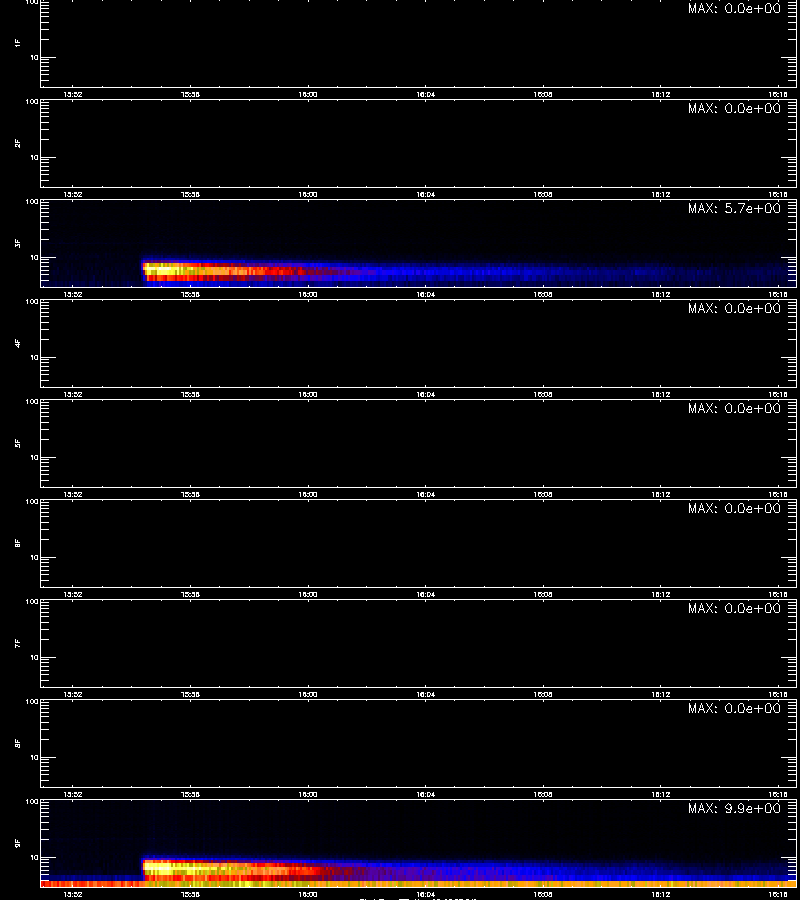Click the 100 axis tick label on panel 9F
The height and width of the screenshot is (900, 800).
tap(32, 802)
